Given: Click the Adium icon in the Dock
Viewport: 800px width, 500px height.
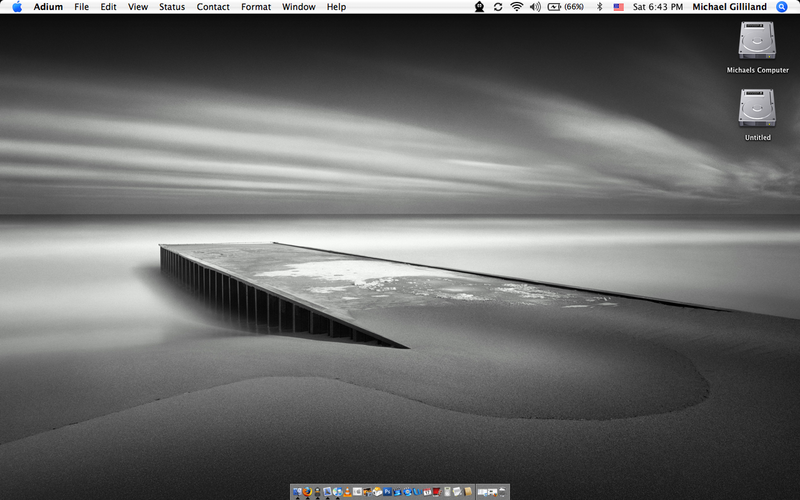Looking at the screenshot, I should (x=317, y=491).
